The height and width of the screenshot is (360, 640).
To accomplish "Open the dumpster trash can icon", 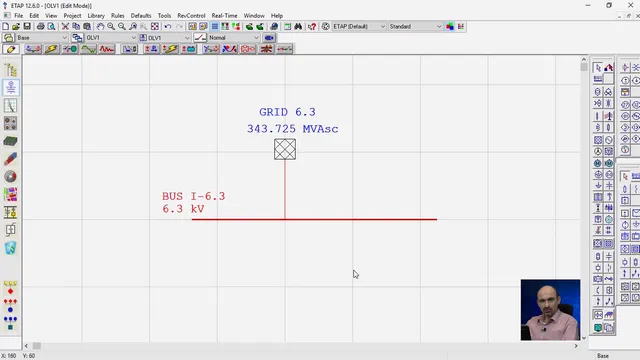I will (11, 248).
